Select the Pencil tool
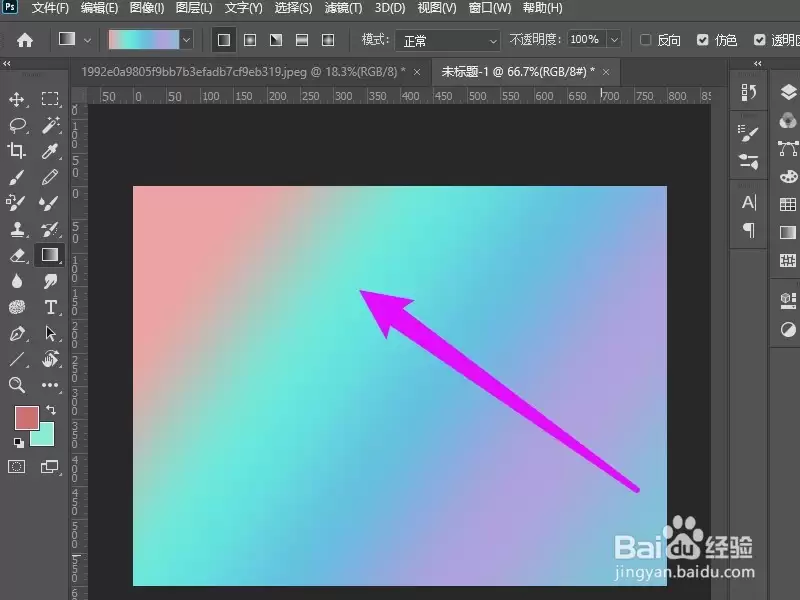 click(x=50, y=177)
